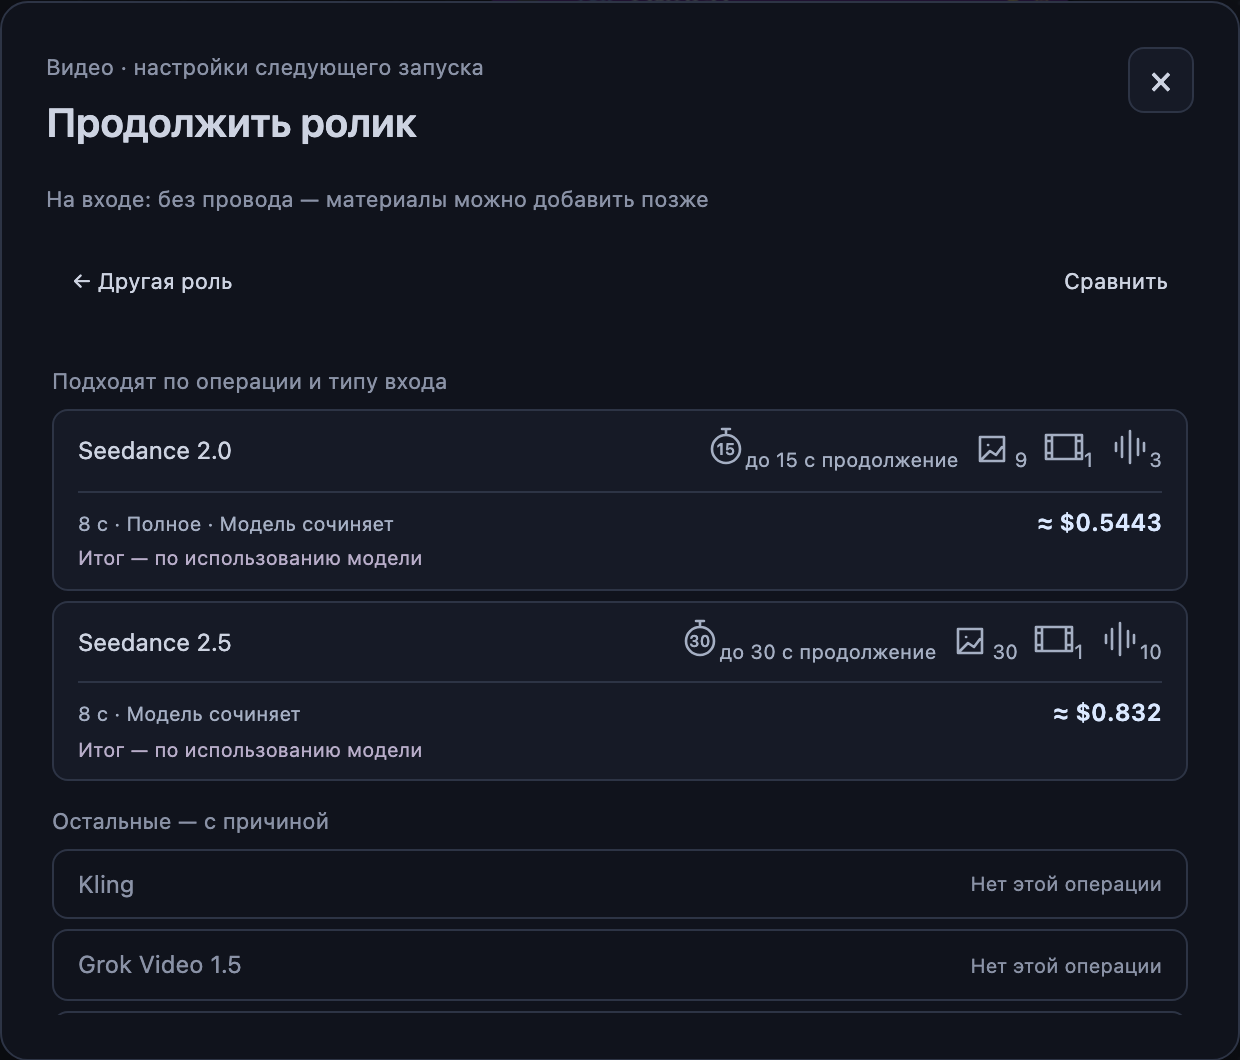
Task: Select the Seedance 2.0 model name
Action: click(x=155, y=451)
